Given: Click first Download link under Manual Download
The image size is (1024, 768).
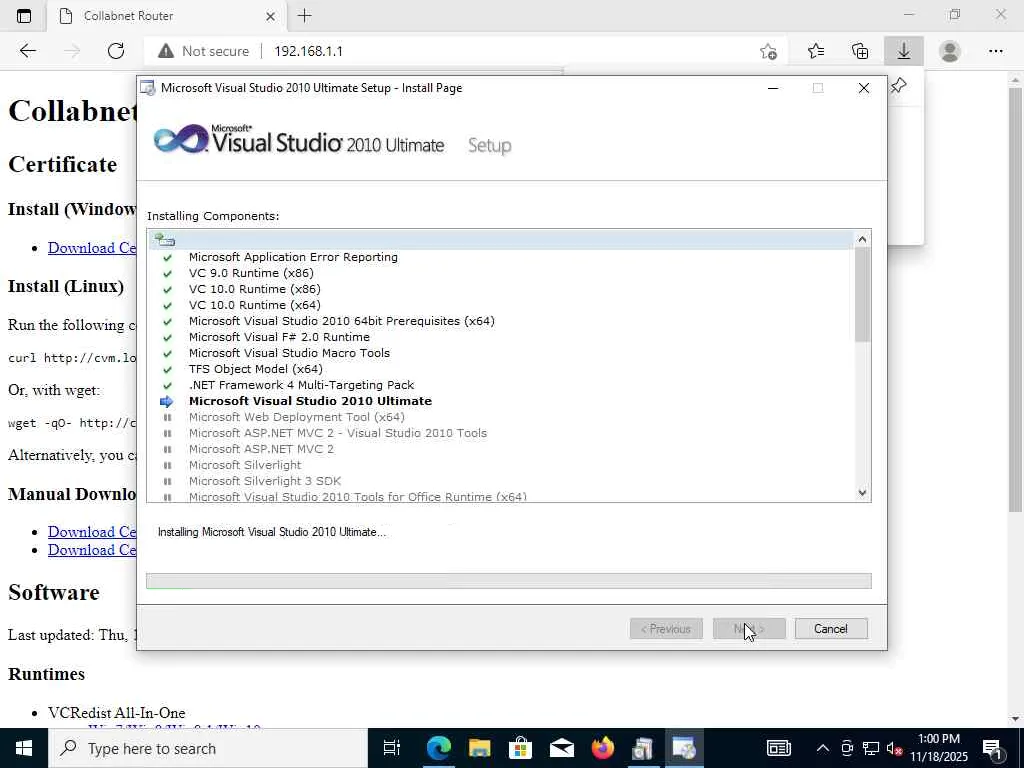Looking at the screenshot, I should (91, 532).
